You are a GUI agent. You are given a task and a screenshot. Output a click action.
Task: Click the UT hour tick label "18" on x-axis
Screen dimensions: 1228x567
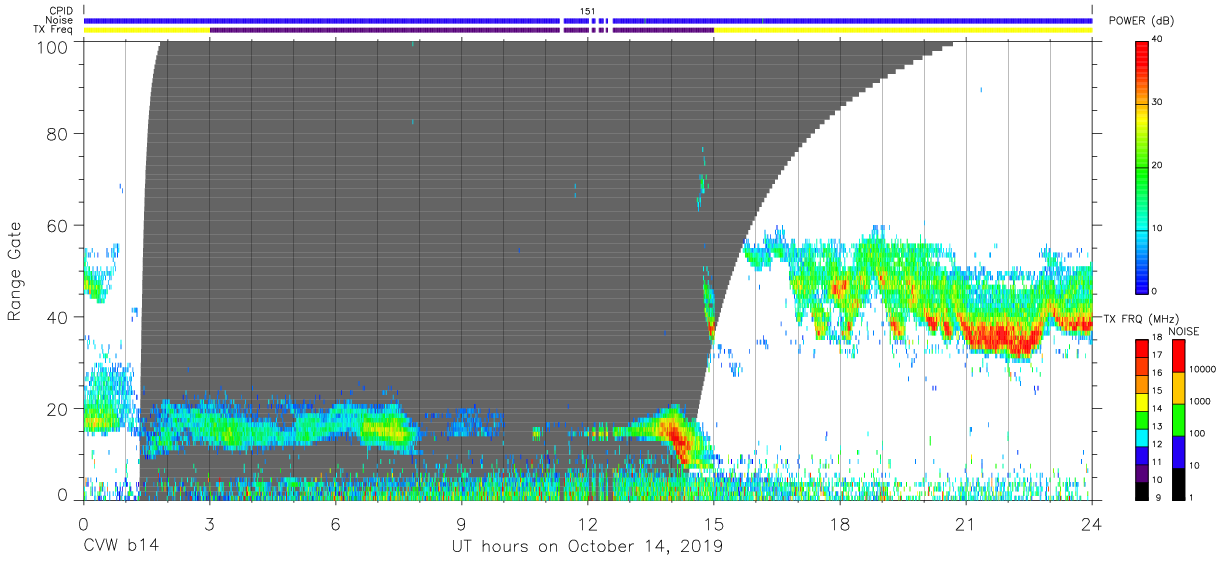click(840, 523)
